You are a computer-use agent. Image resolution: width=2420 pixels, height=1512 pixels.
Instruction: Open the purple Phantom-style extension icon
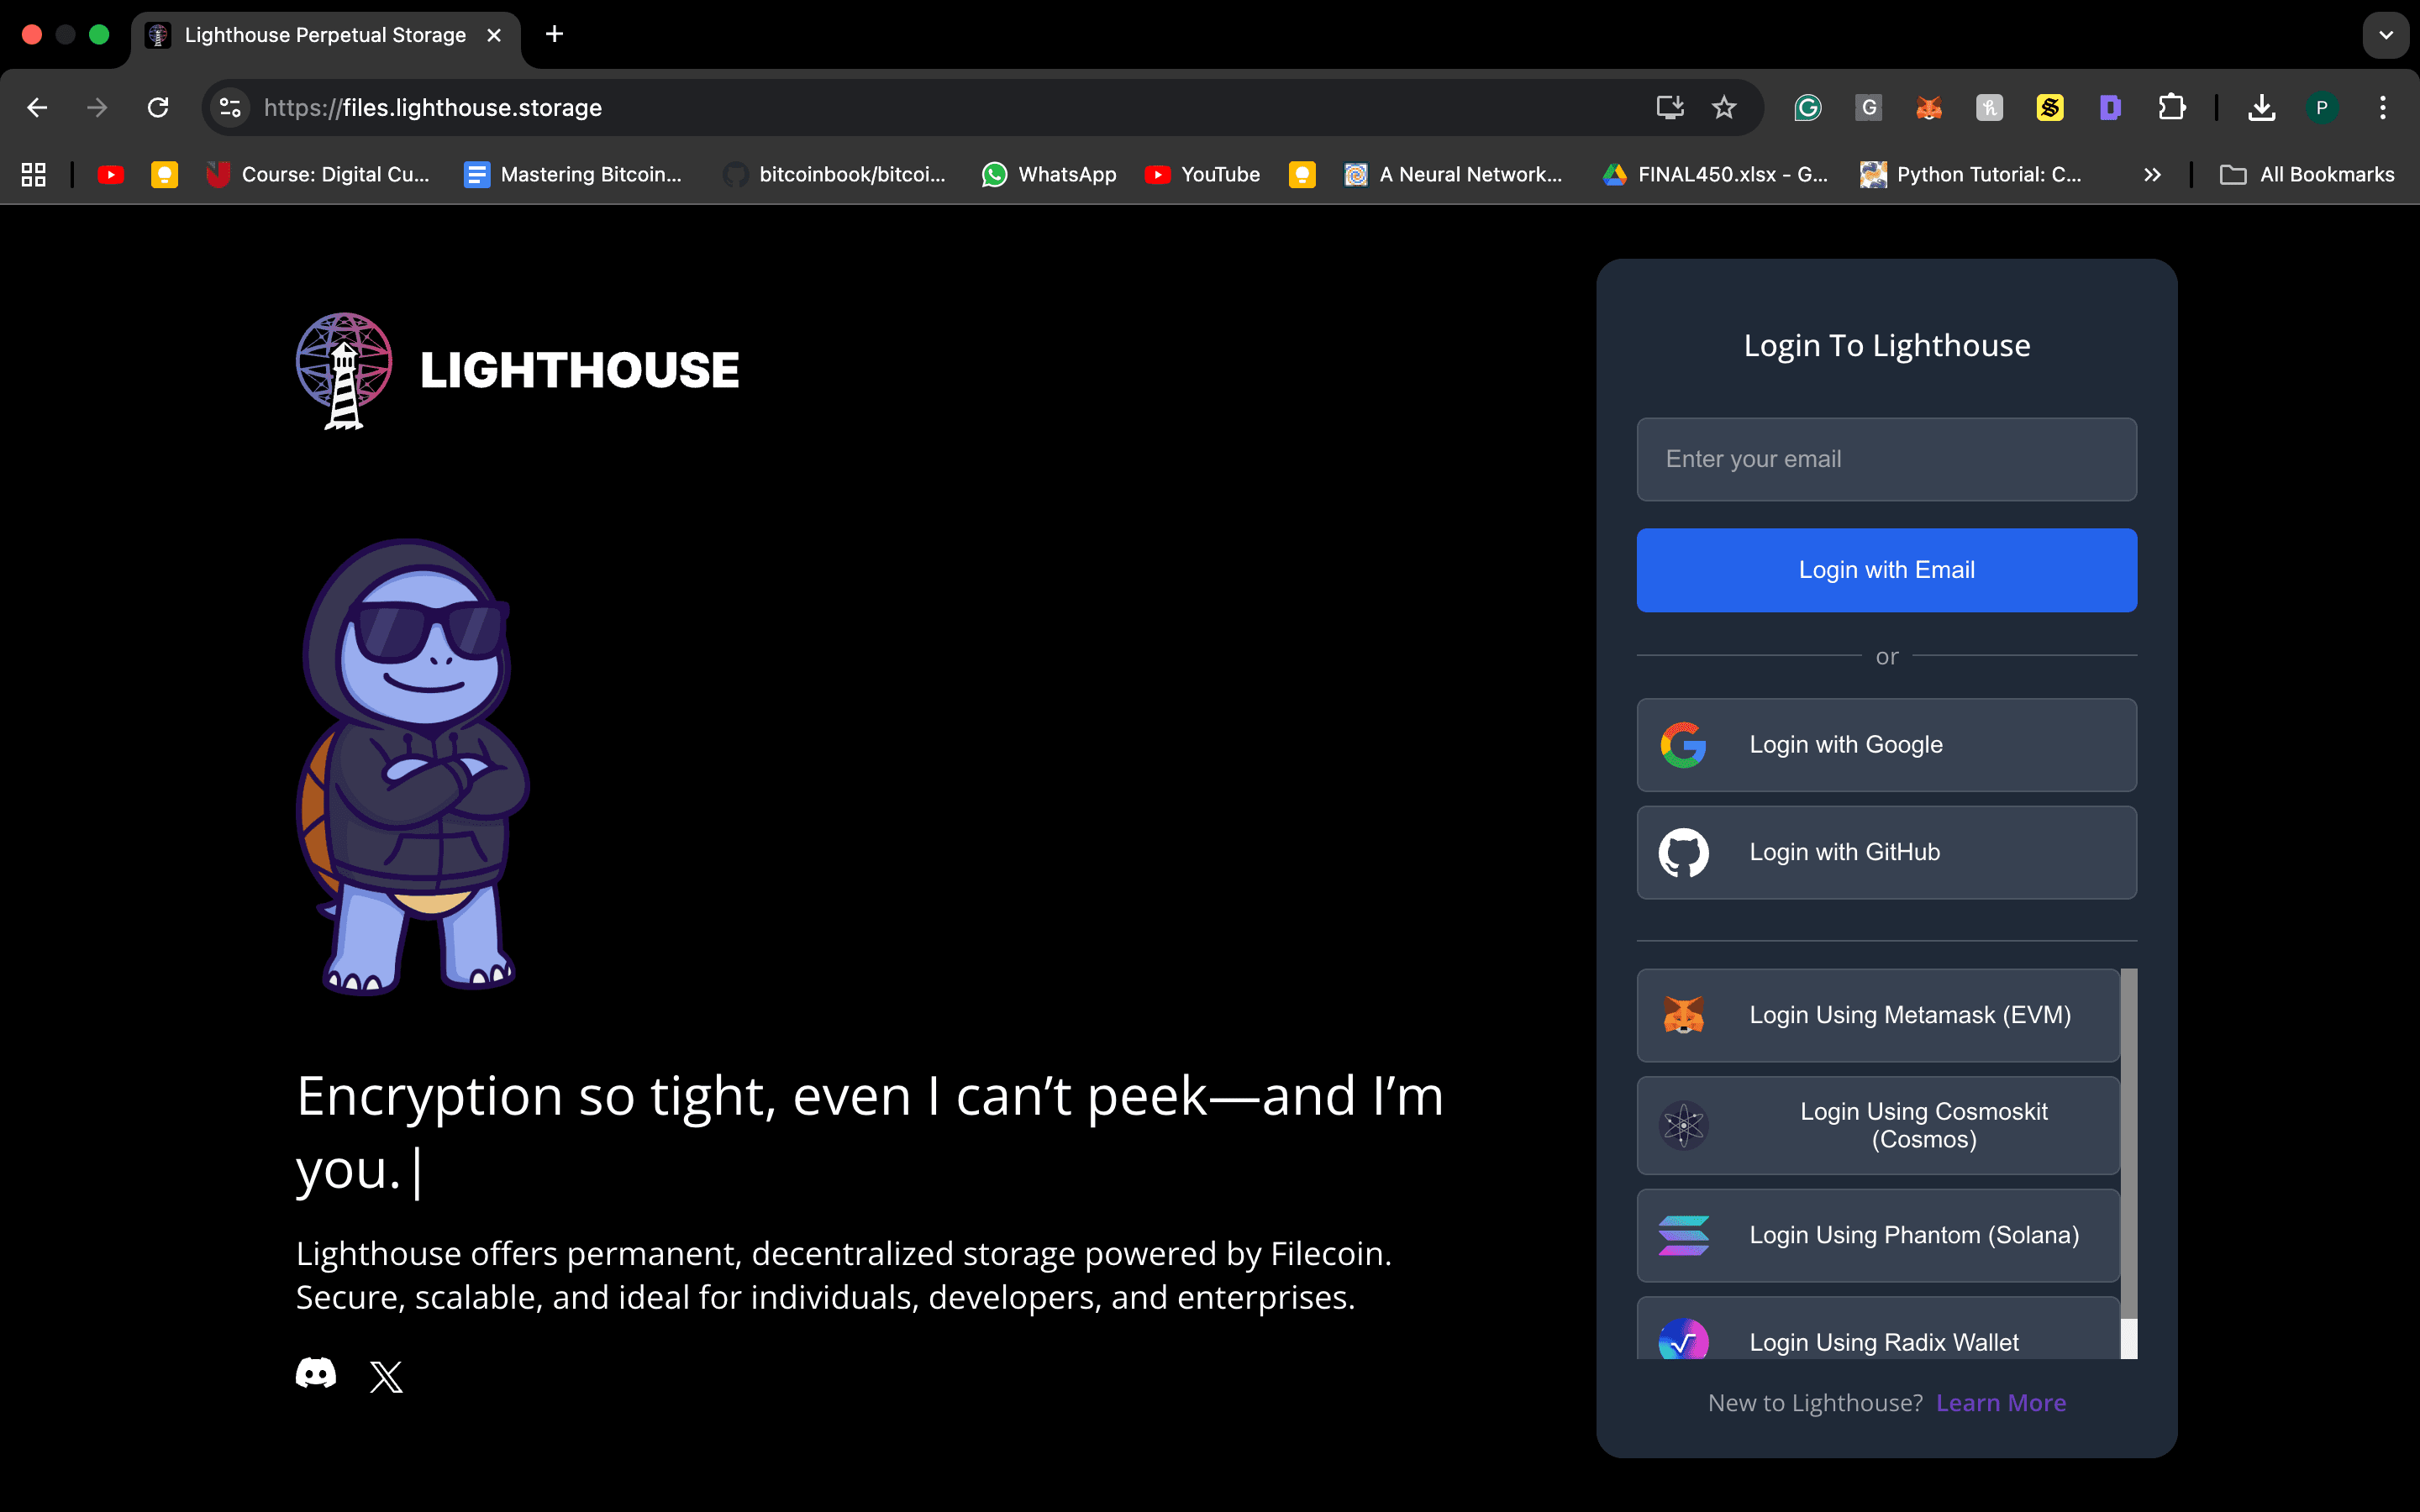click(x=2111, y=108)
